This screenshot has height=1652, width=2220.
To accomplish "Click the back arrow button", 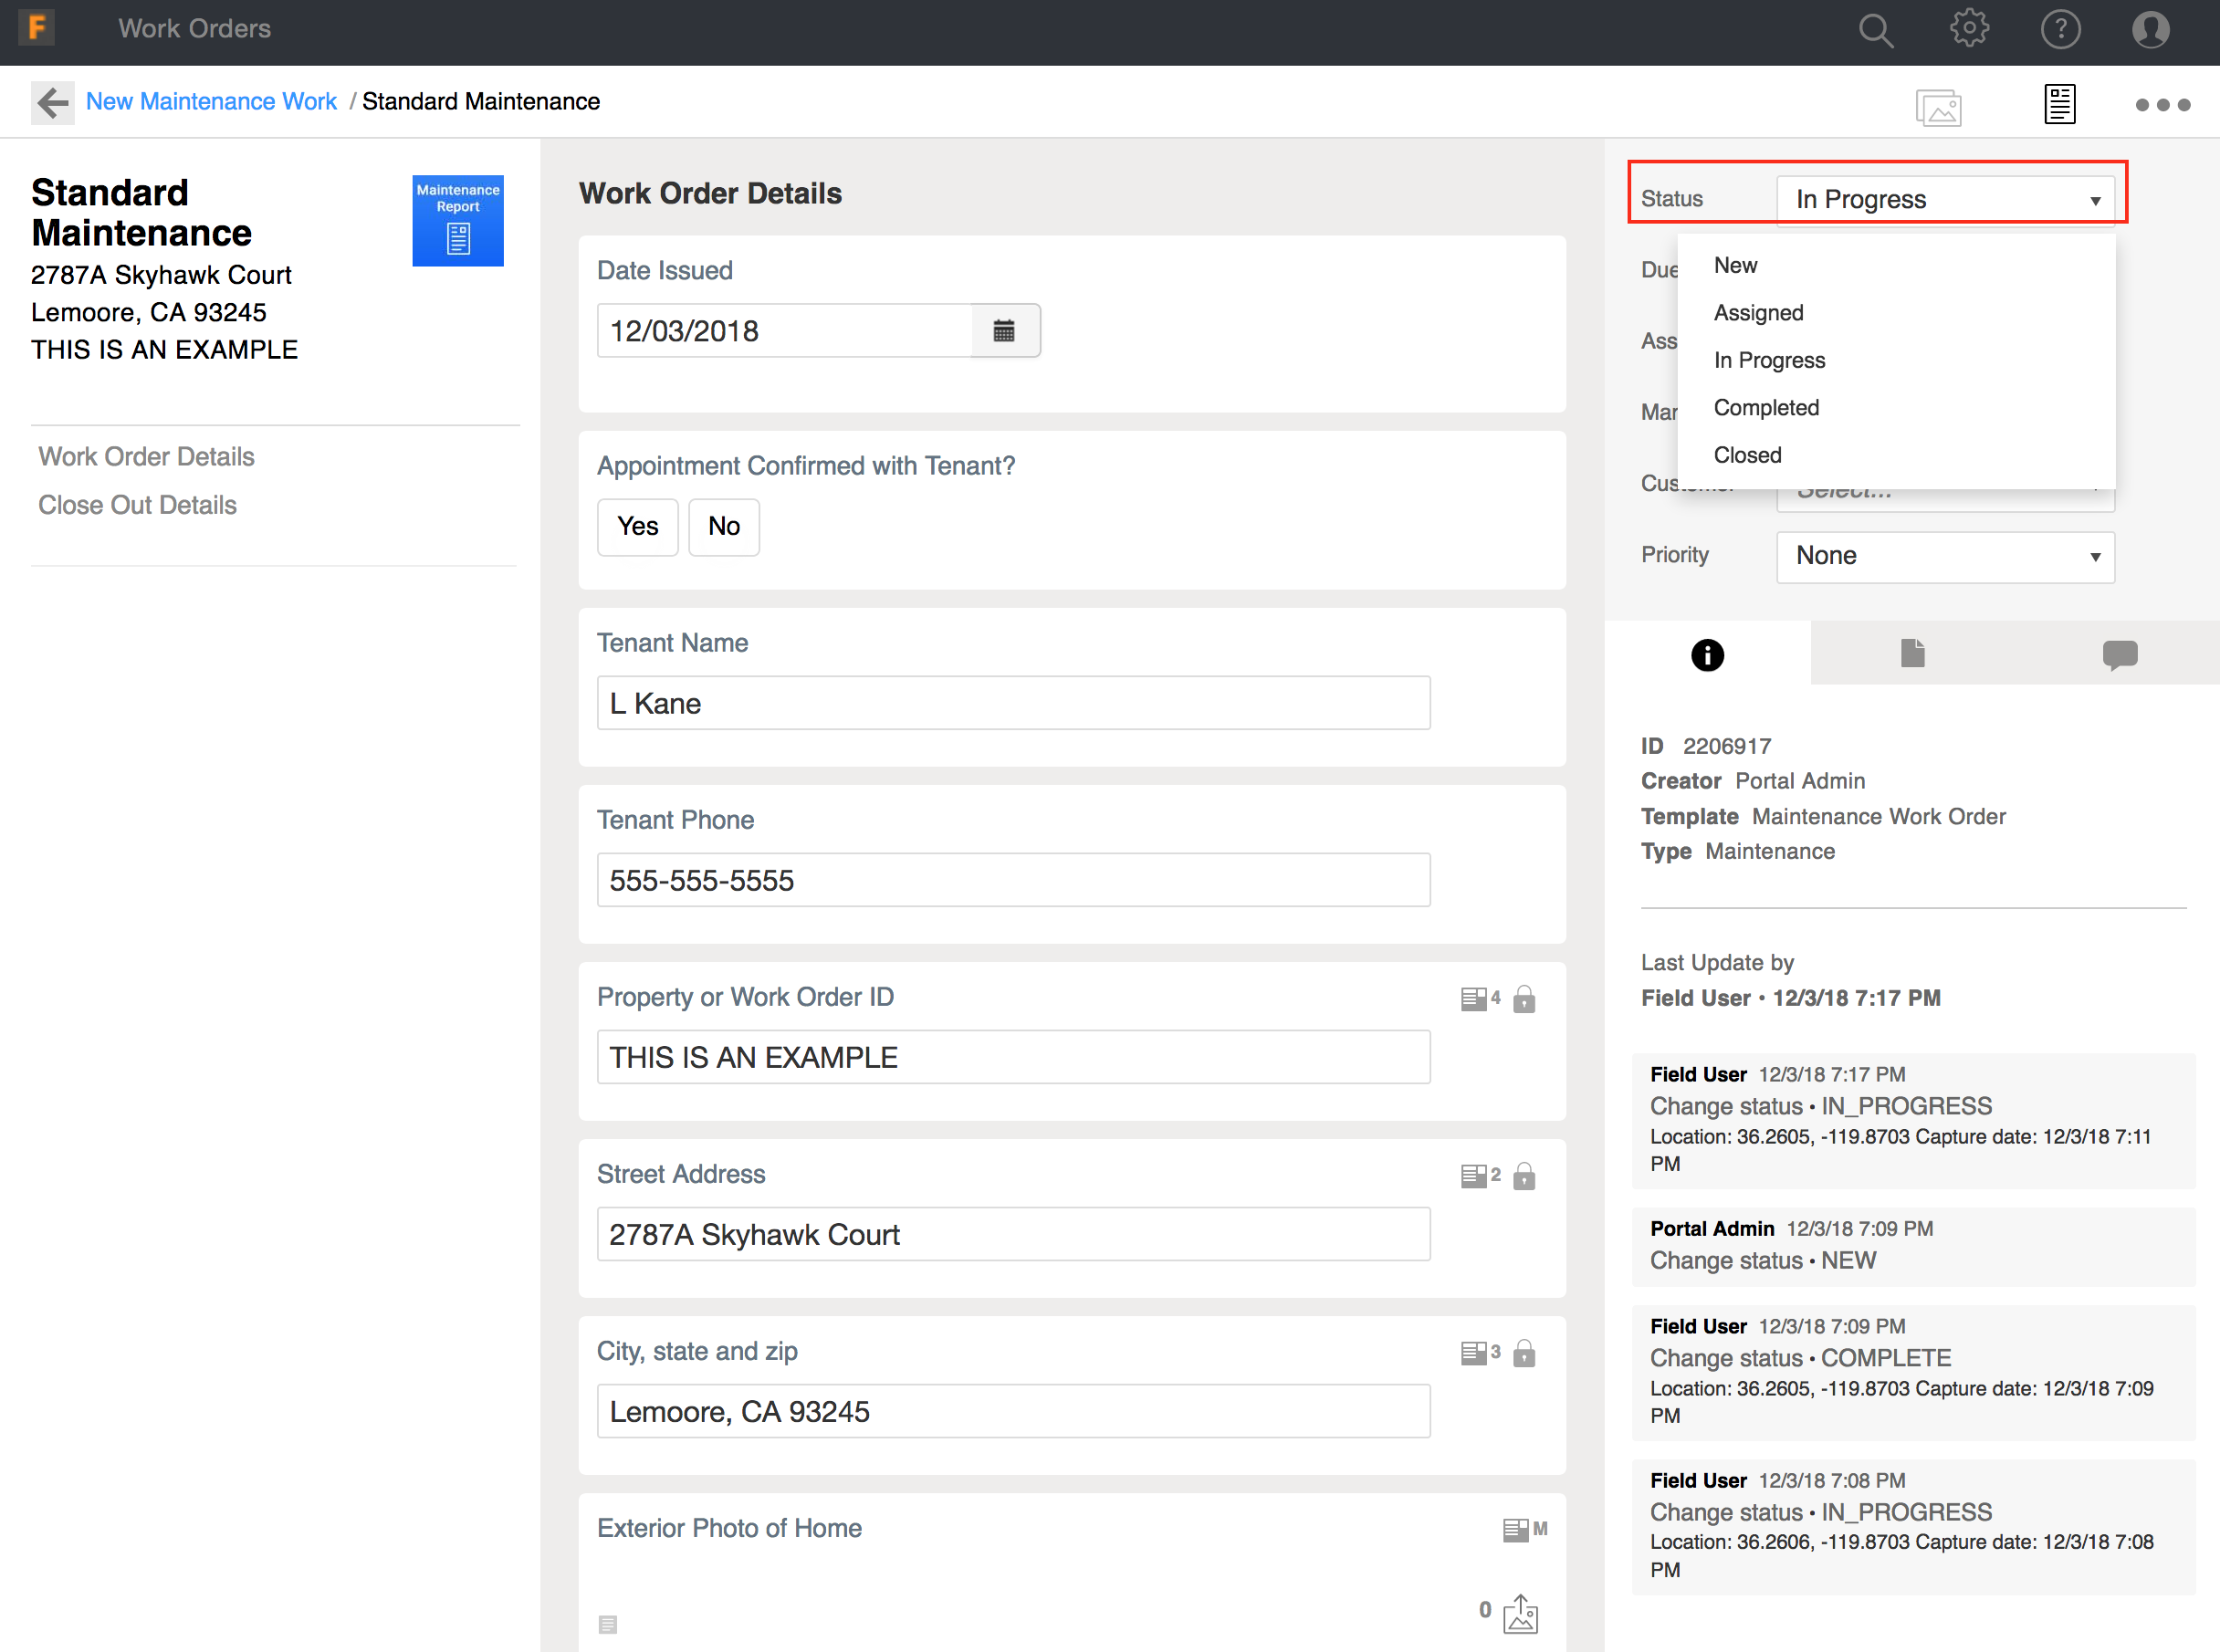I will tap(52, 102).
